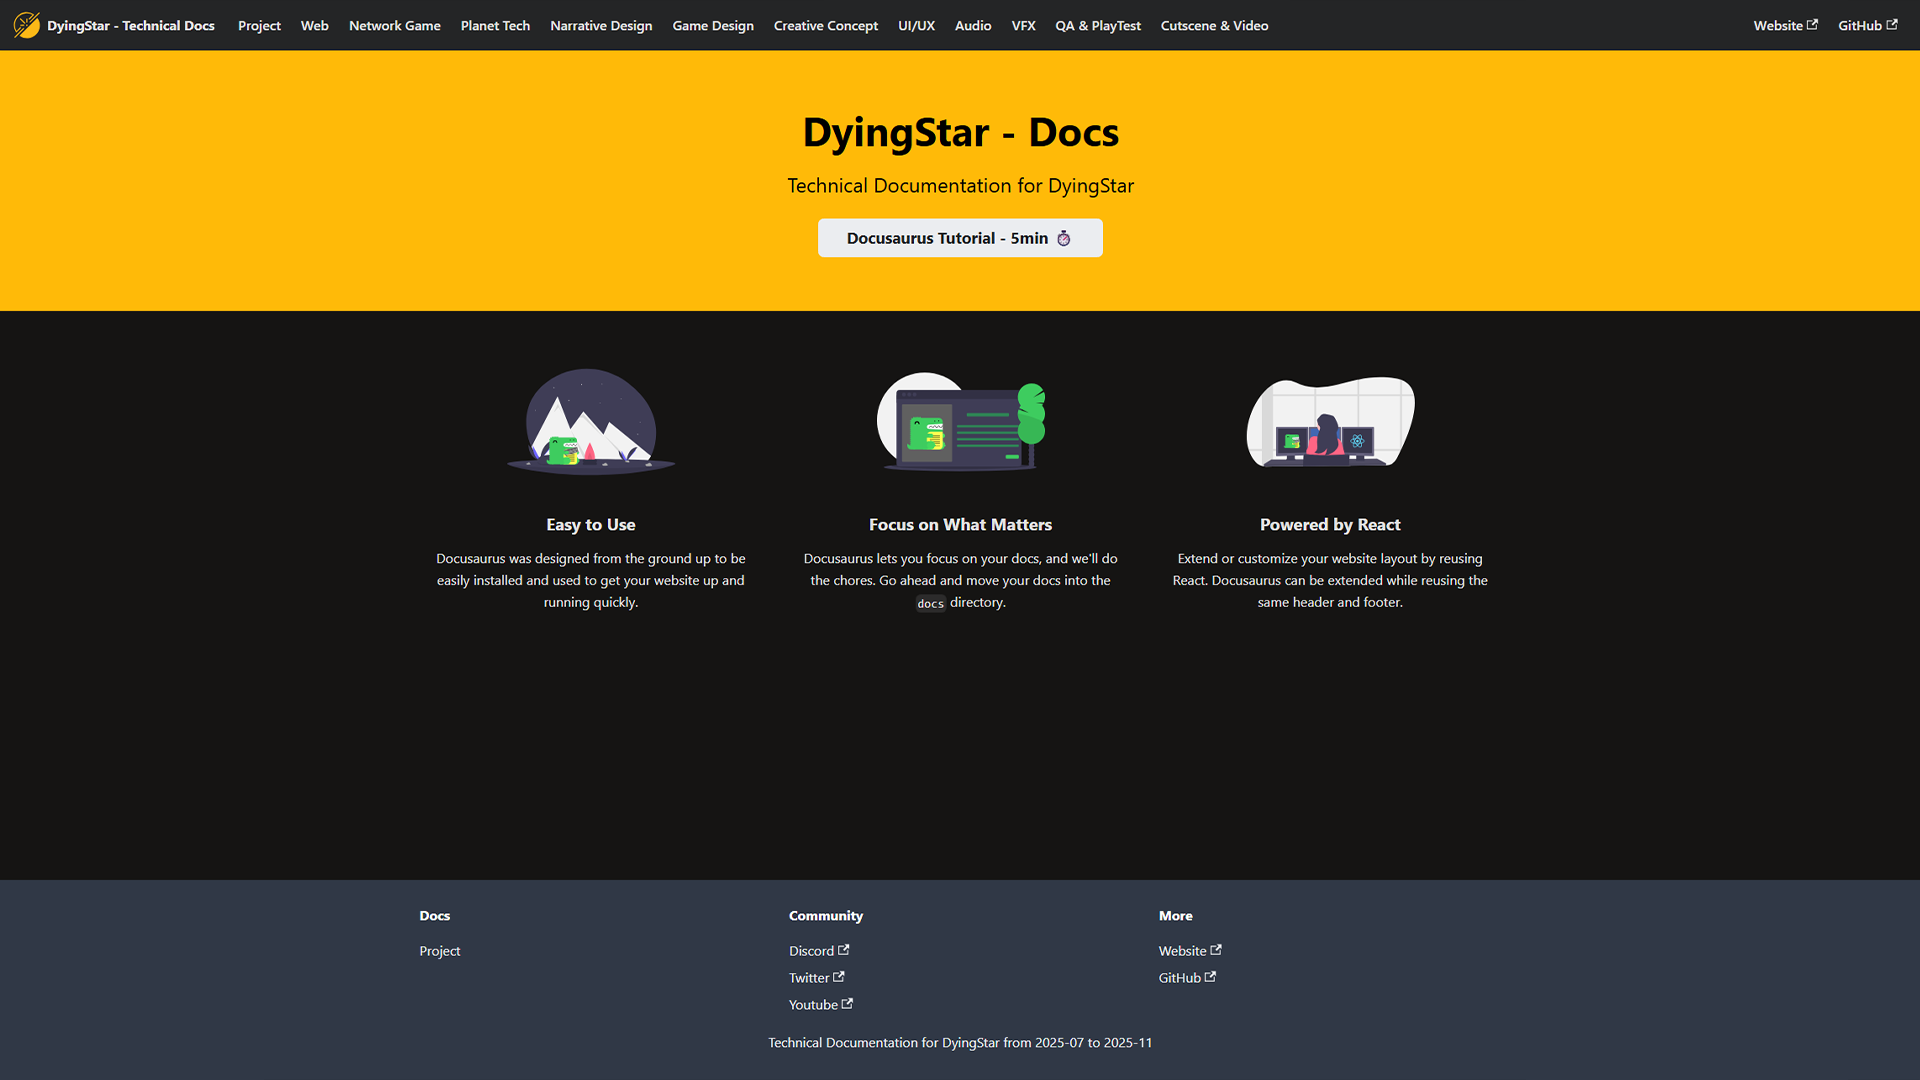Click the external link icon beside Twitter
This screenshot has height=1080, width=1920.
(839, 977)
